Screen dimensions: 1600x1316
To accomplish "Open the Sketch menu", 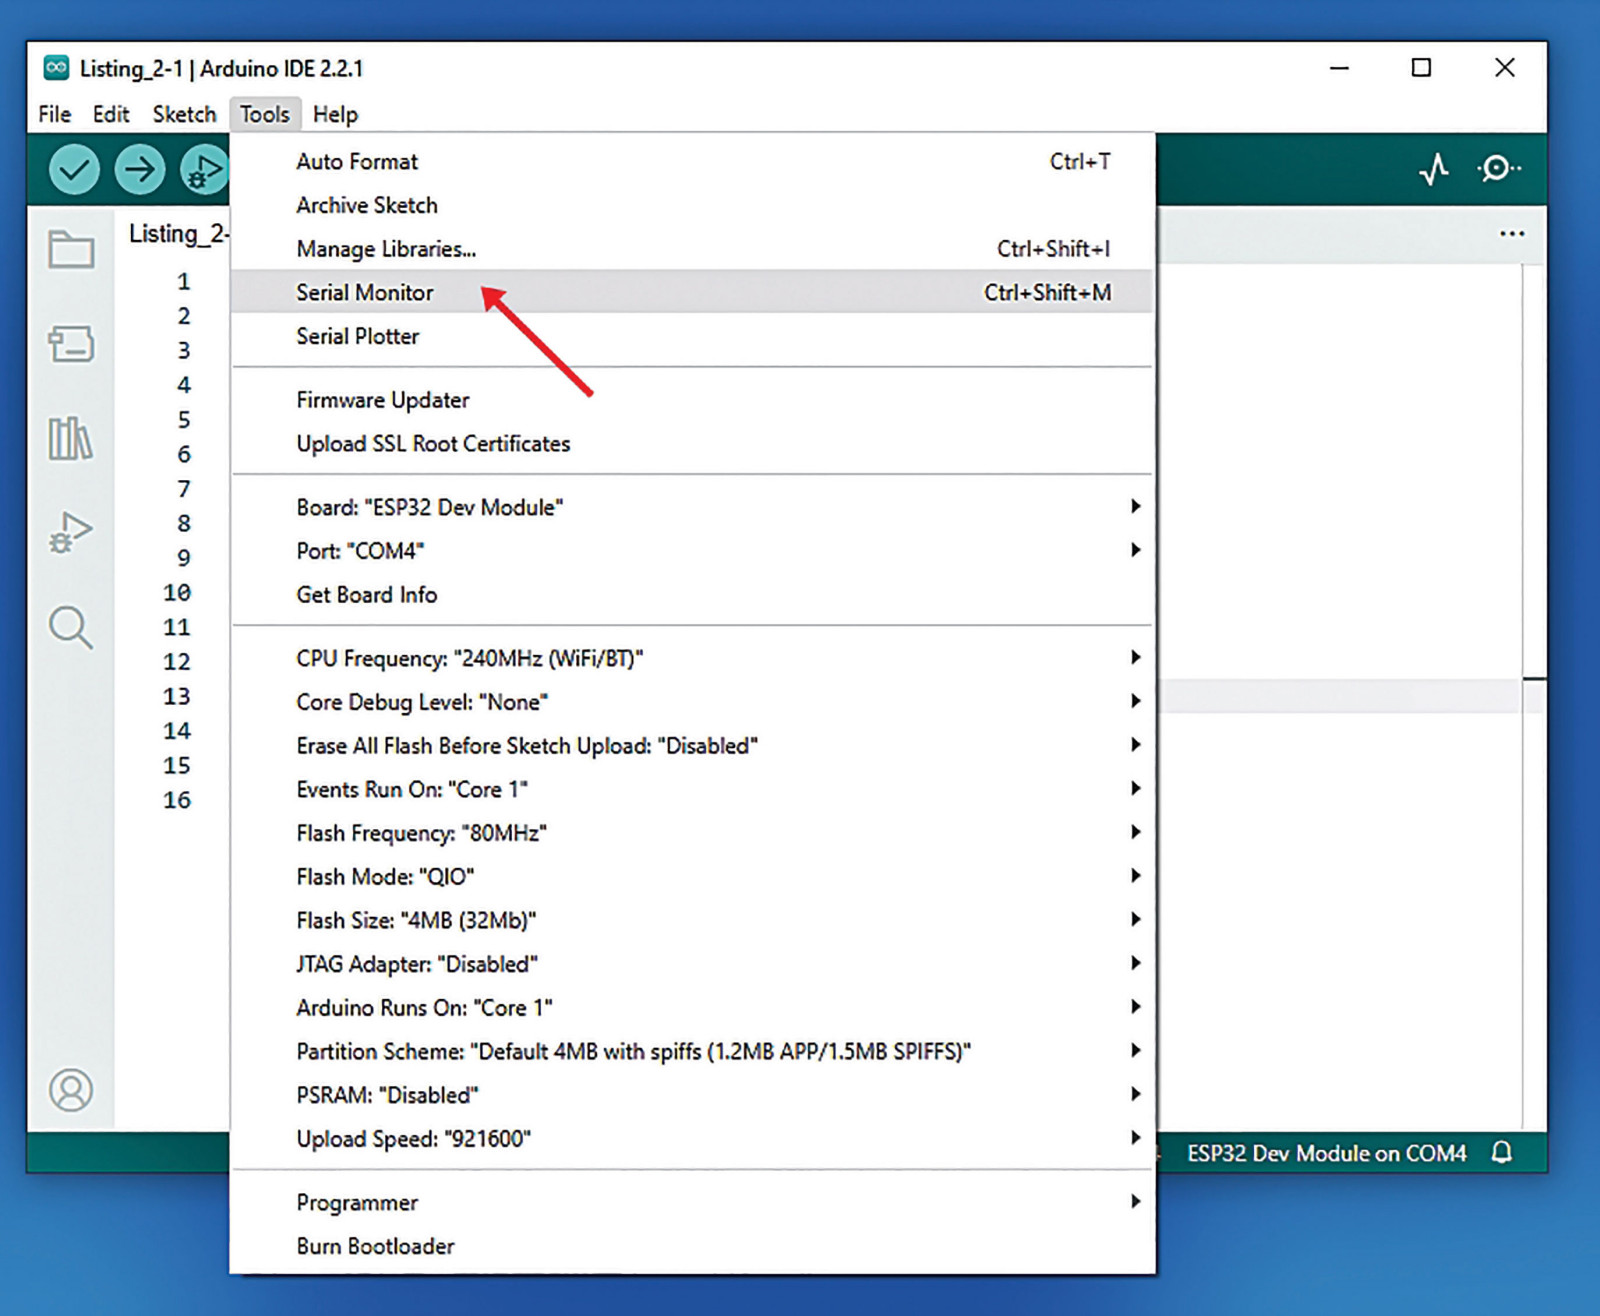I will pyautogui.click(x=184, y=114).
